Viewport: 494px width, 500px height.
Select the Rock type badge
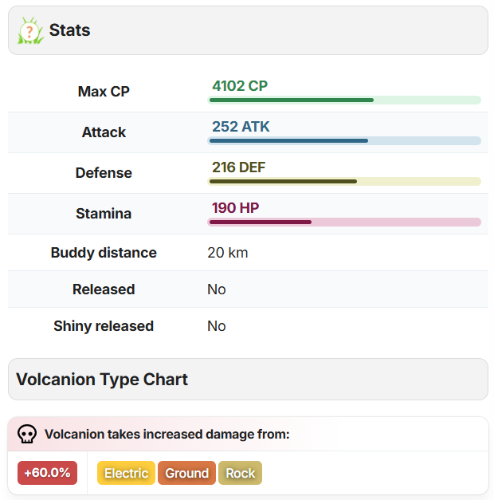(x=240, y=473)
